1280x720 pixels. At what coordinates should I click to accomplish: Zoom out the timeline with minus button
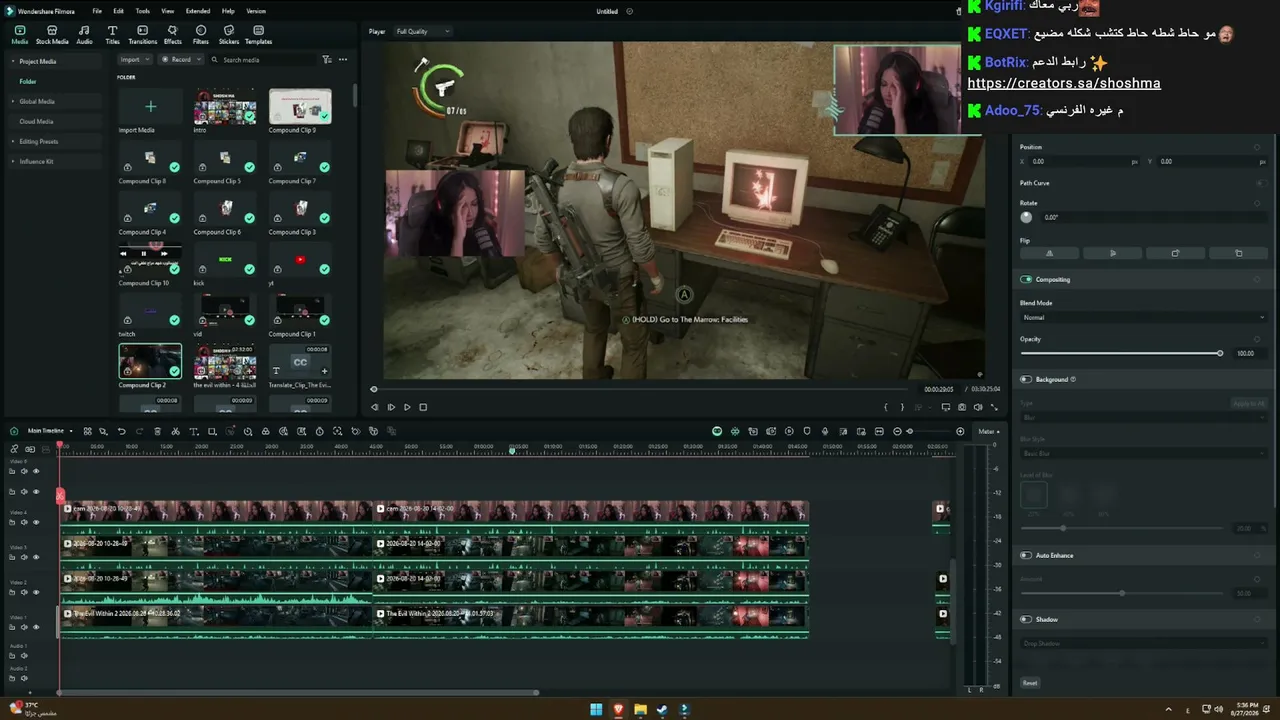coord(897,431)
